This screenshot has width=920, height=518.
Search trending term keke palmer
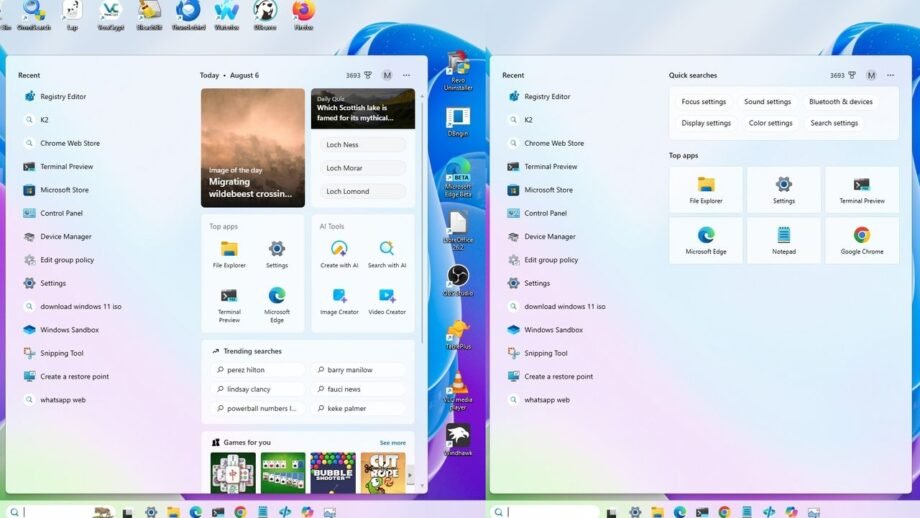click(x=358, y=408)
